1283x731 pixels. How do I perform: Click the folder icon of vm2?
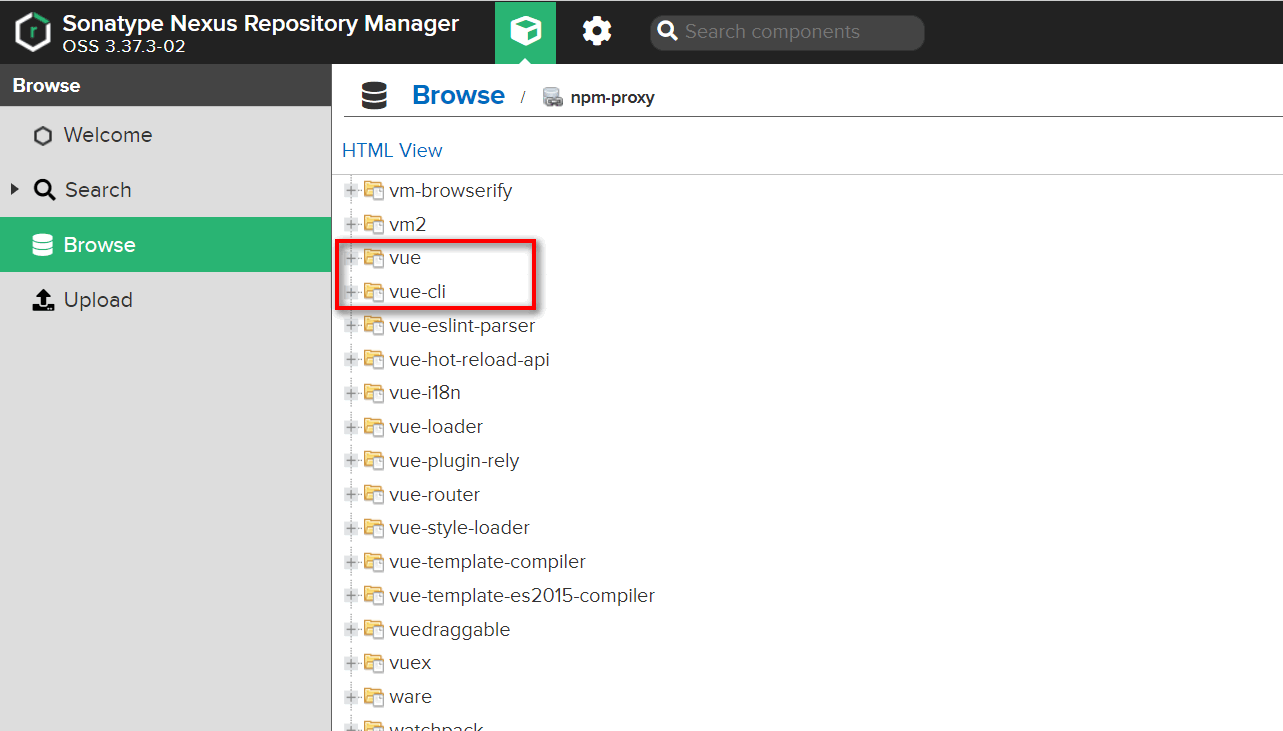374,224
